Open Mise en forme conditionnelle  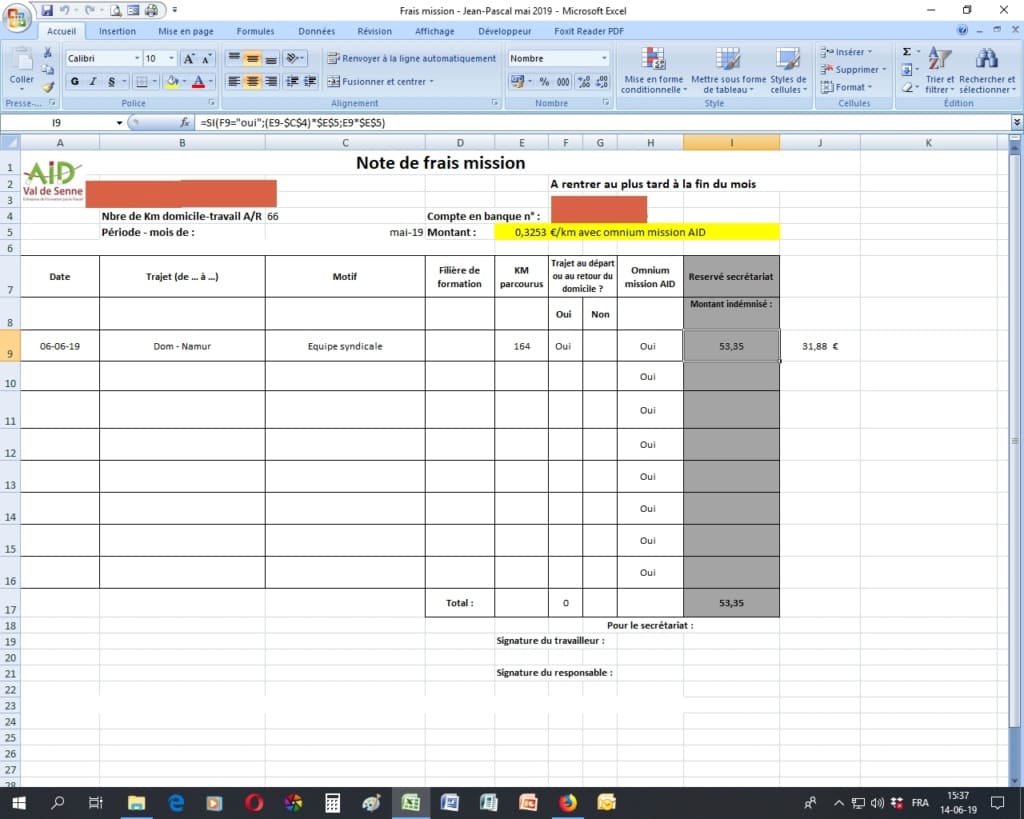pyautogui.click(x=652, y=71)
